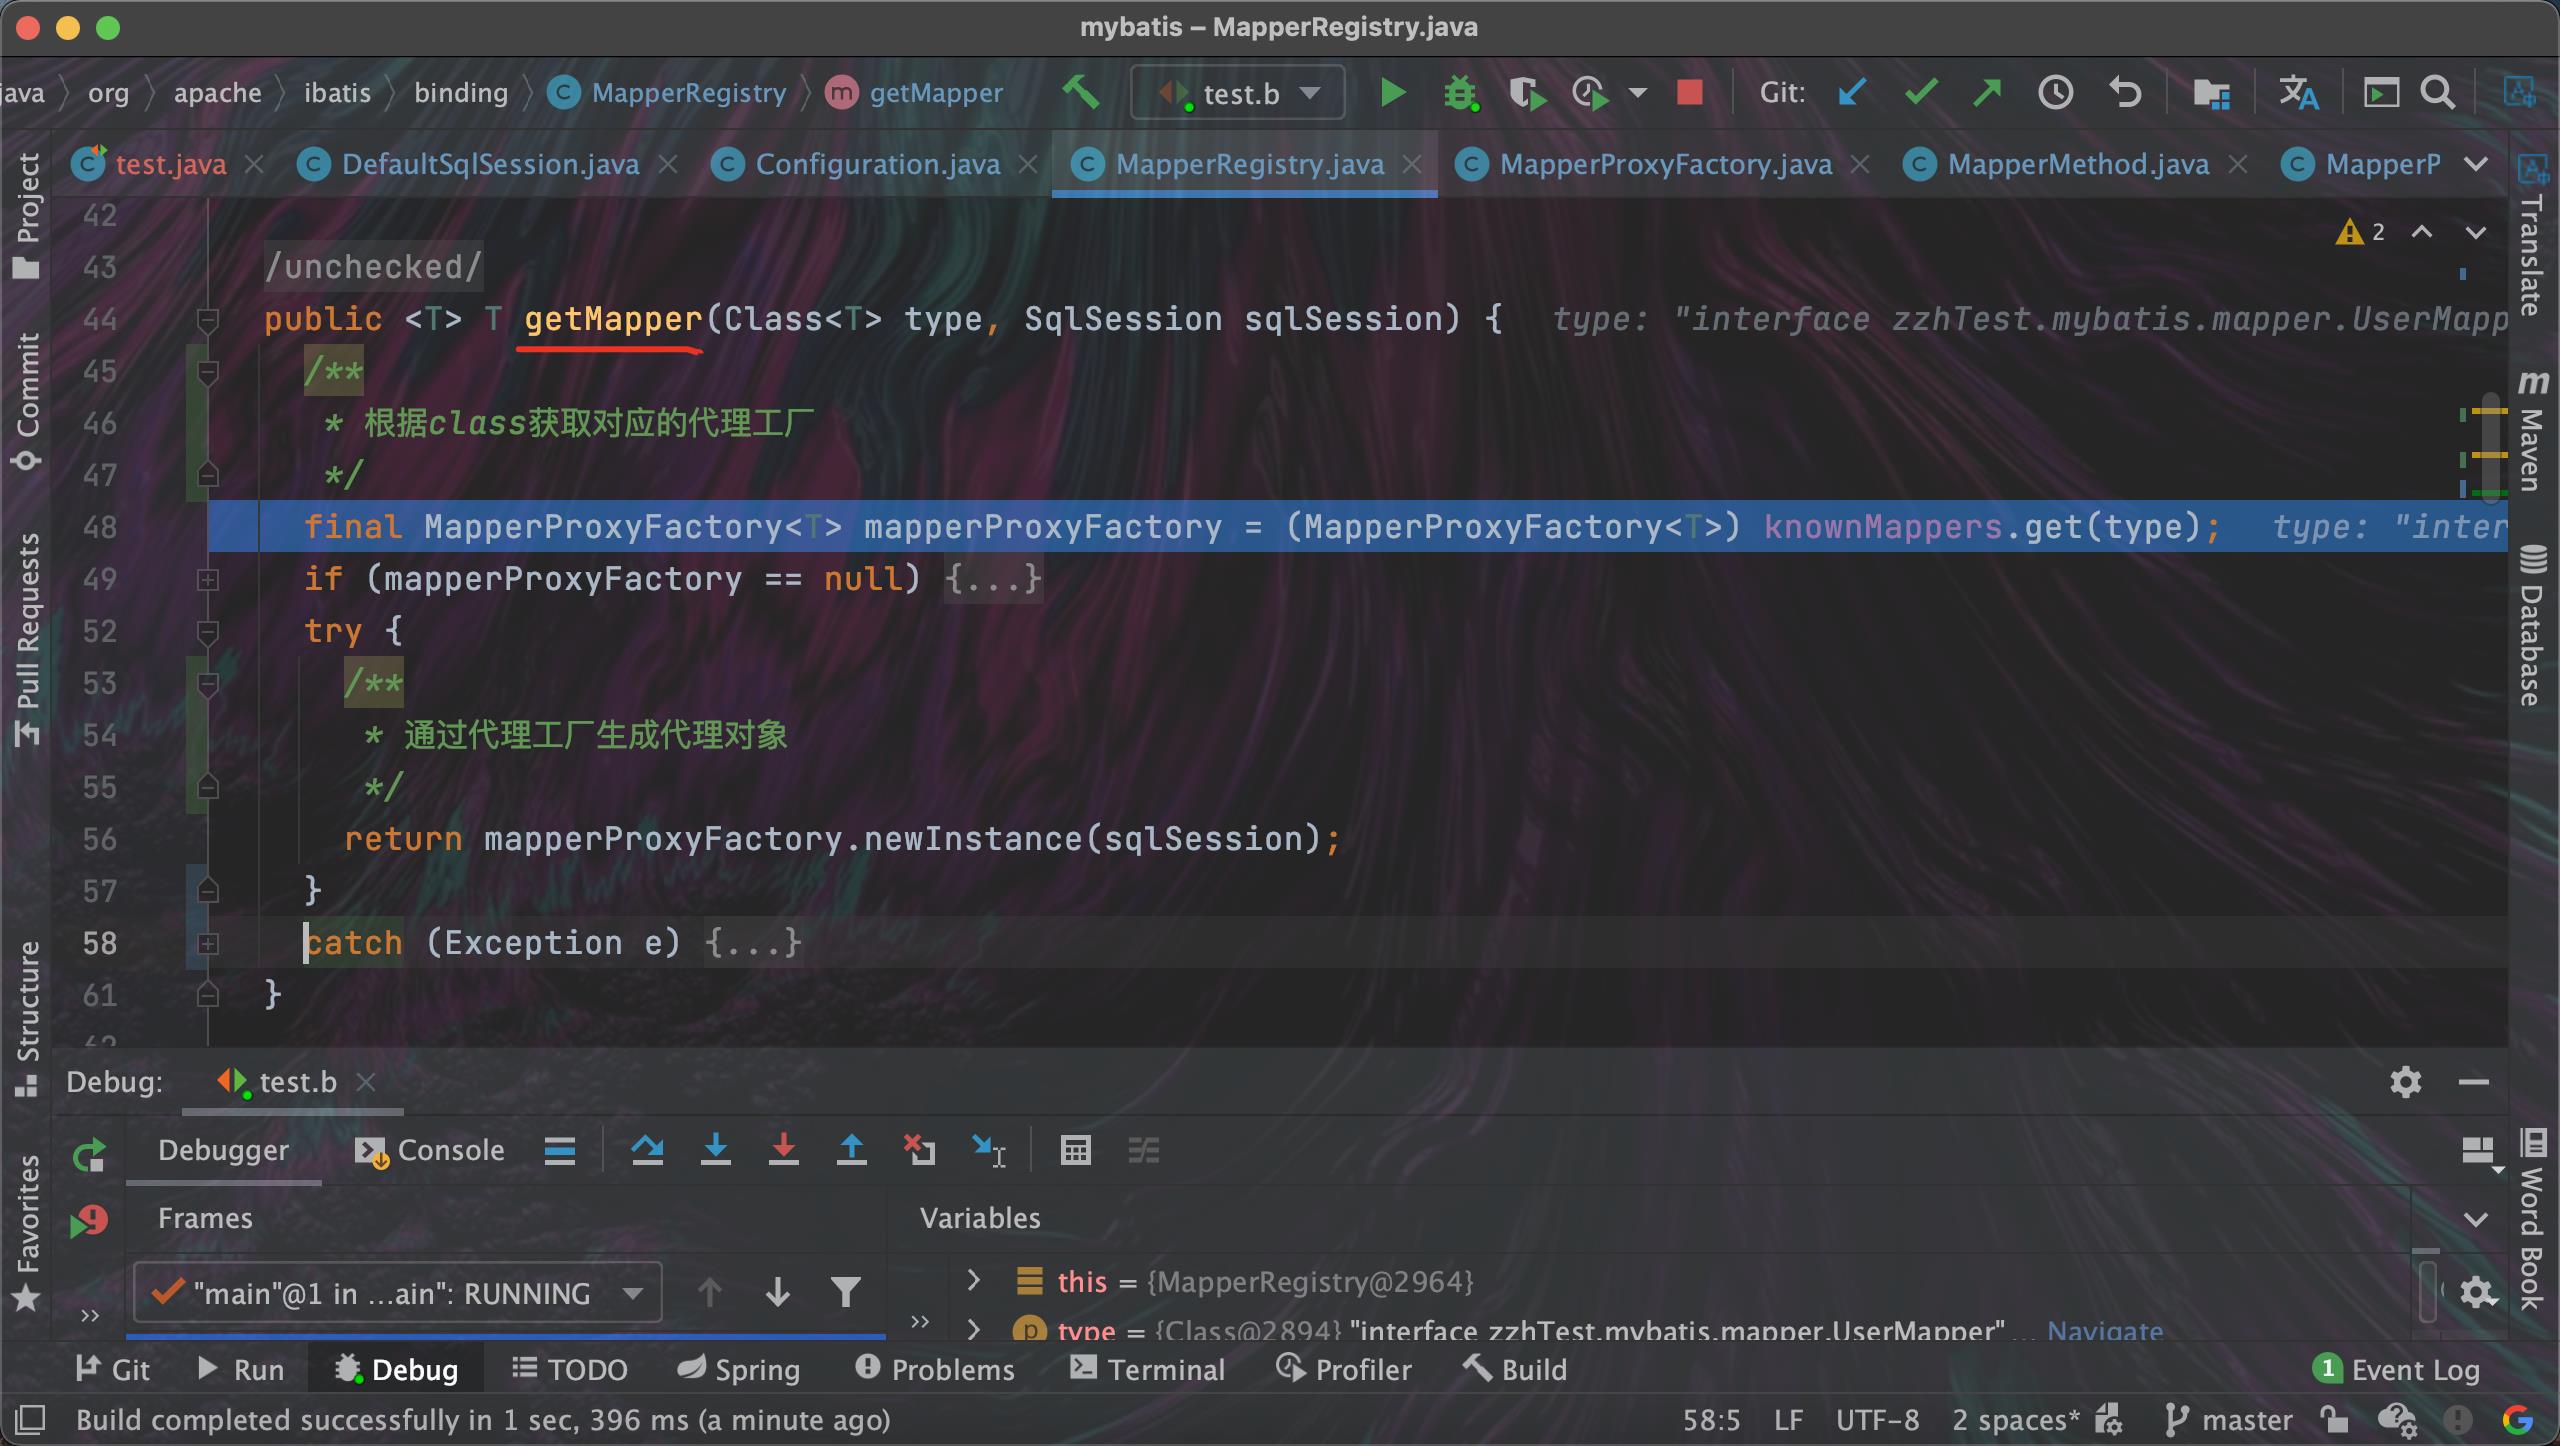
Task: Change UTF-8 file encoding in status bar
Action: pos(1877,1420)
